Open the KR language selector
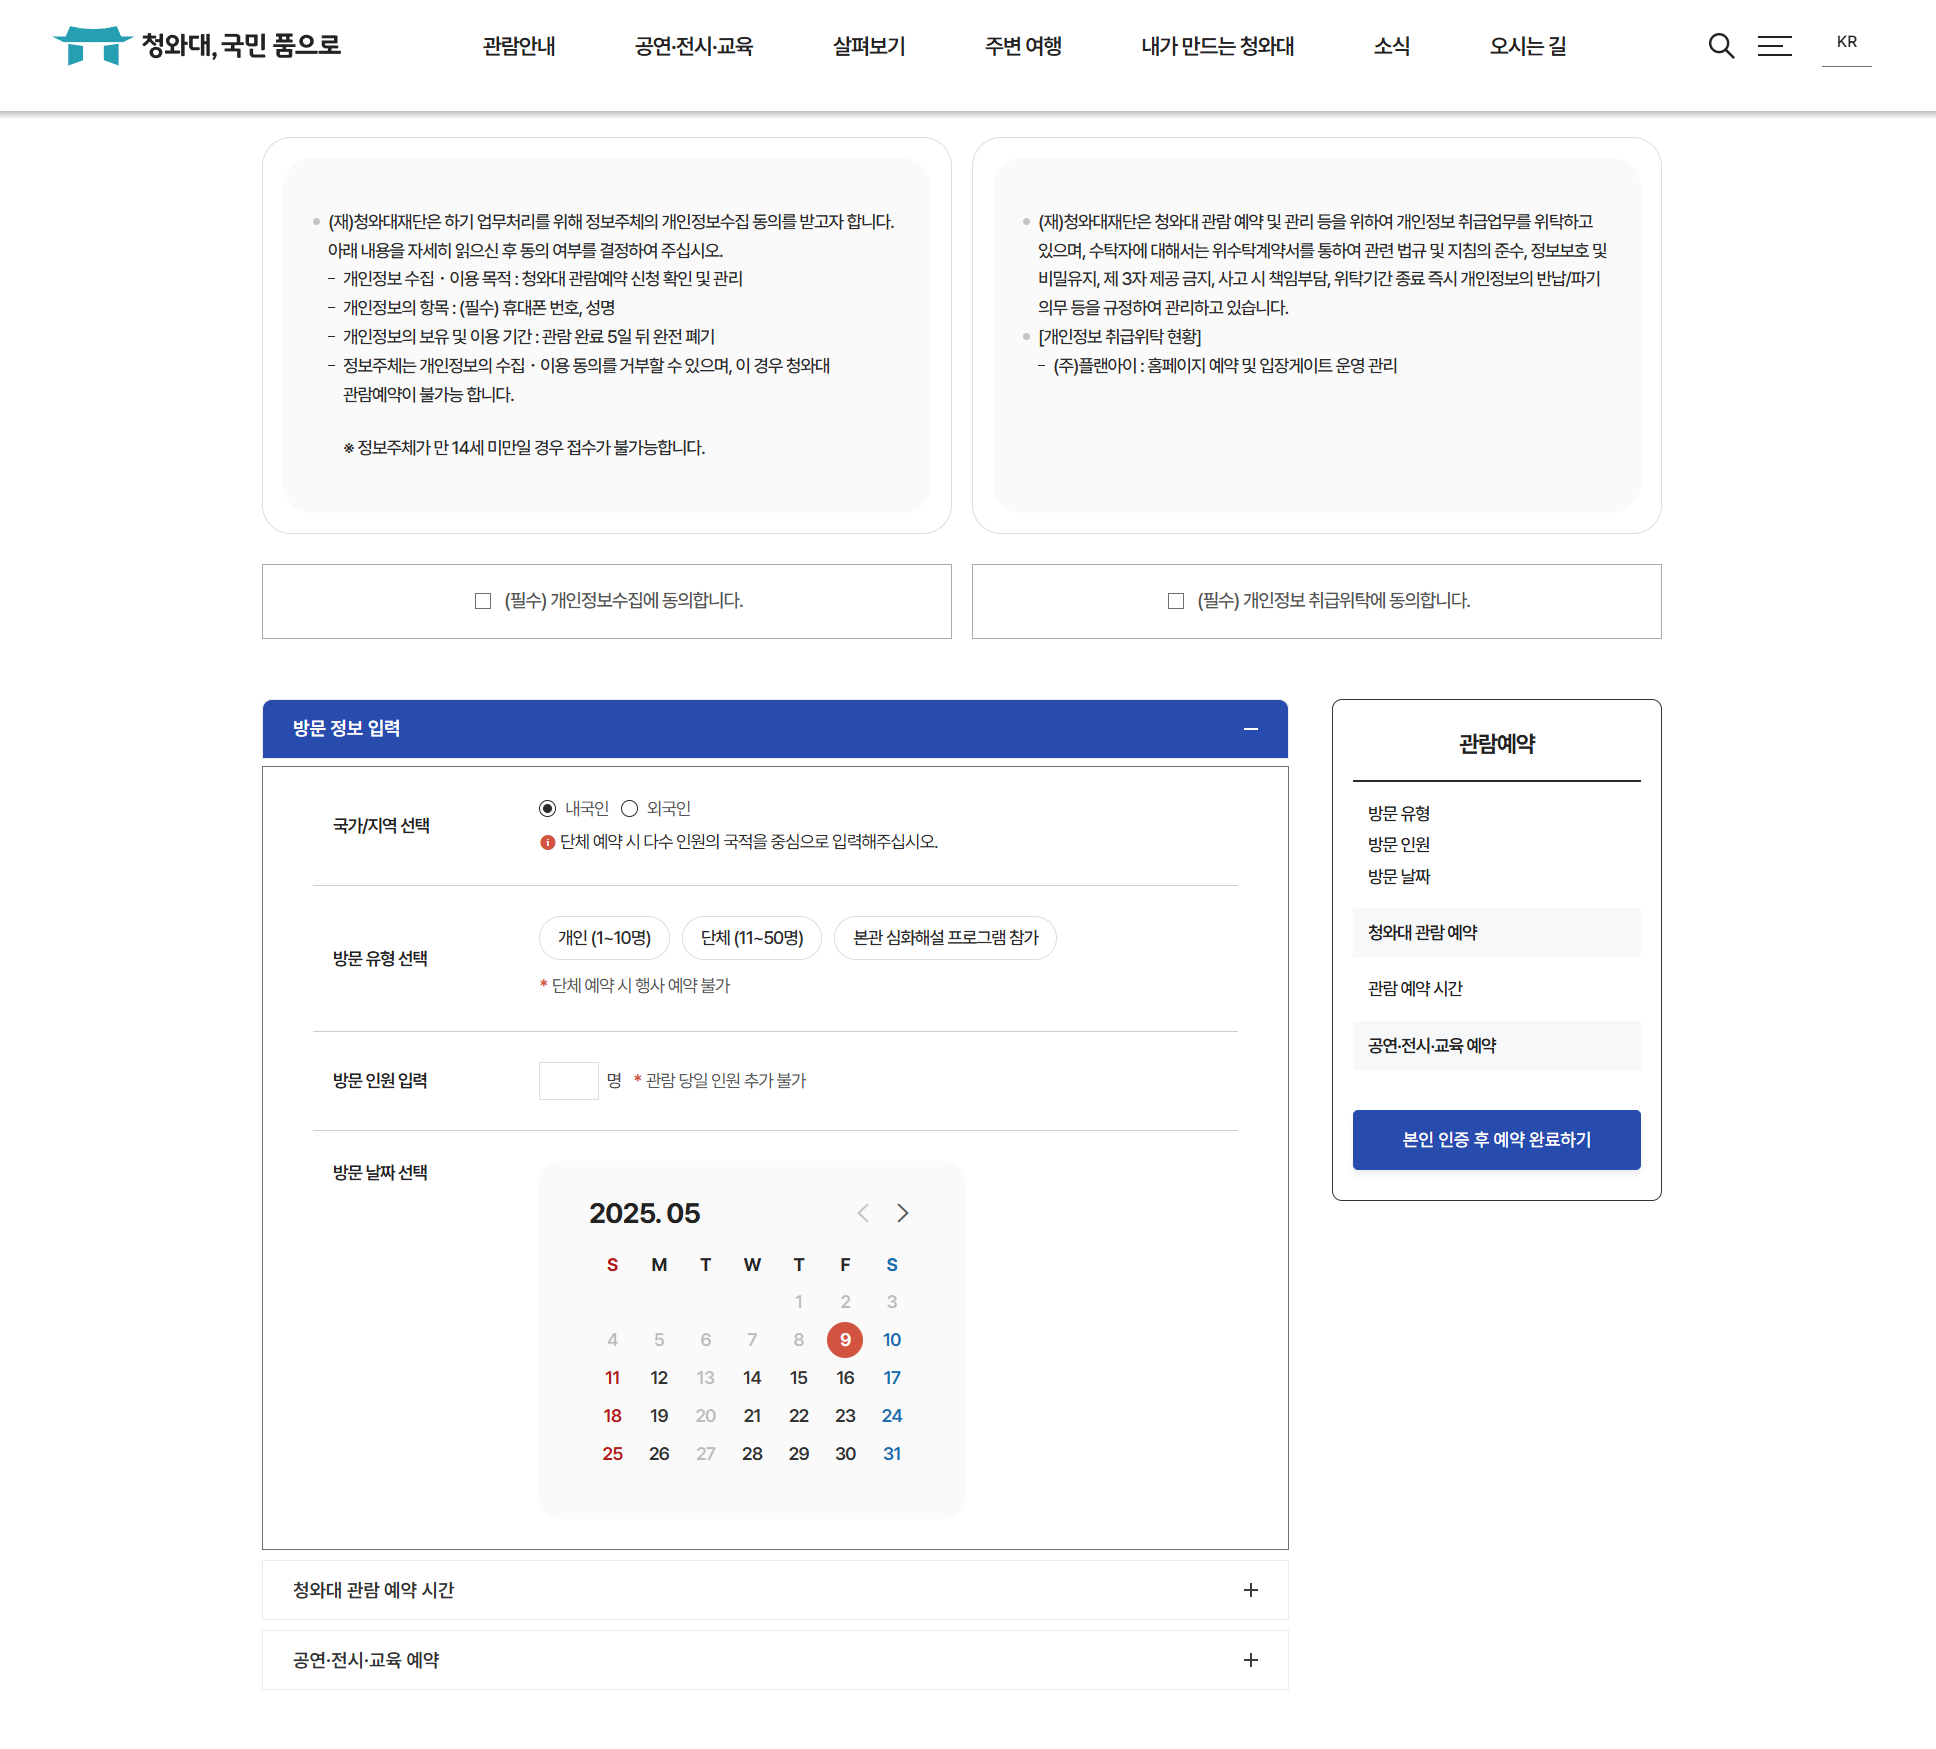 pos(1846,43)
